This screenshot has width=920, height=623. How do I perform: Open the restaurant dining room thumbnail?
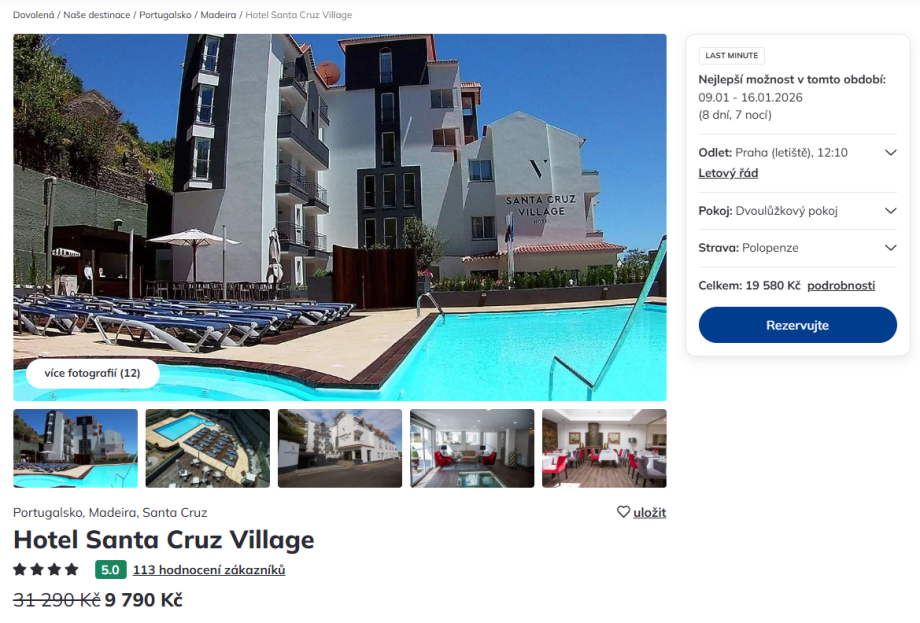(x=604, y=448)
